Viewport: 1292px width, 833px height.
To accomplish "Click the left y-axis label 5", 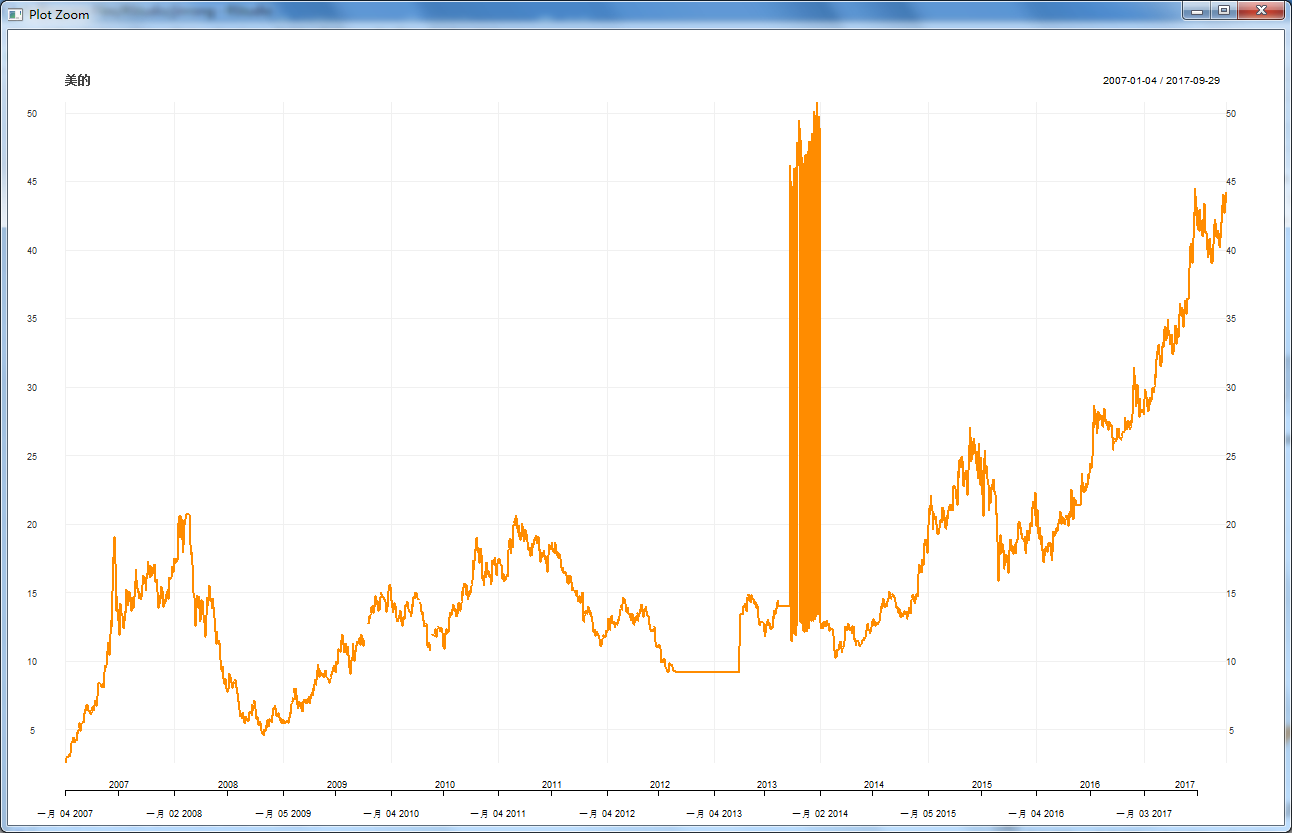I will click(x=34, y=731).
